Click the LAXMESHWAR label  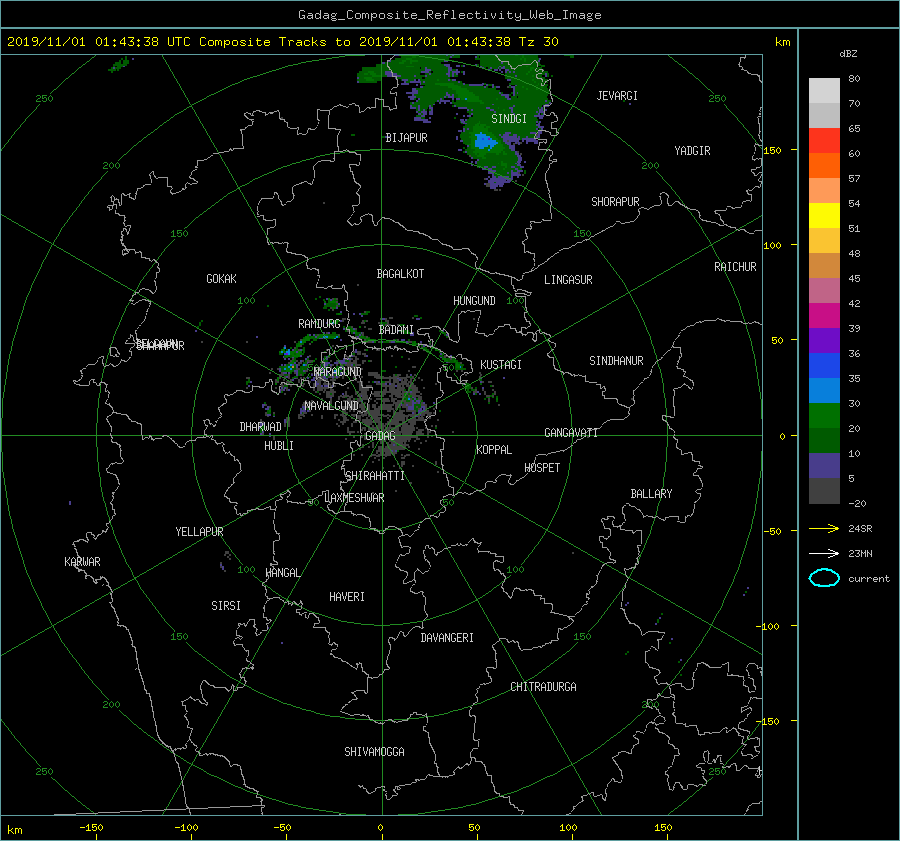pyautogui.click(x=354, y=498)
